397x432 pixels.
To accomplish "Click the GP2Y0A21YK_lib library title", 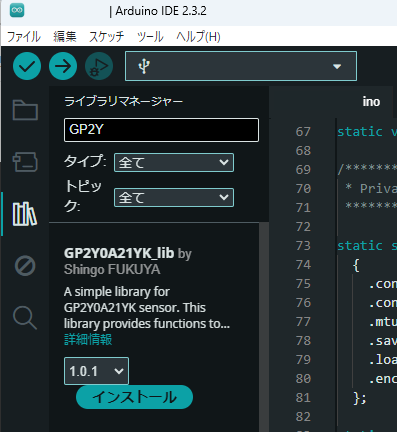I will 119,253.
